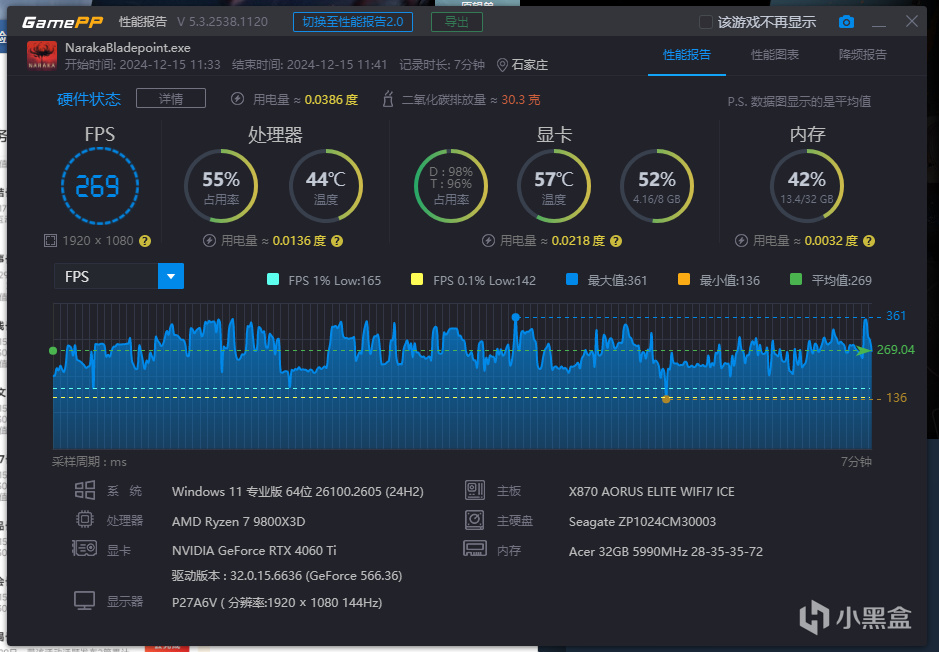Click 硬件状态 heading link
Screen dimensions: 939x652
tap(89, 99)
